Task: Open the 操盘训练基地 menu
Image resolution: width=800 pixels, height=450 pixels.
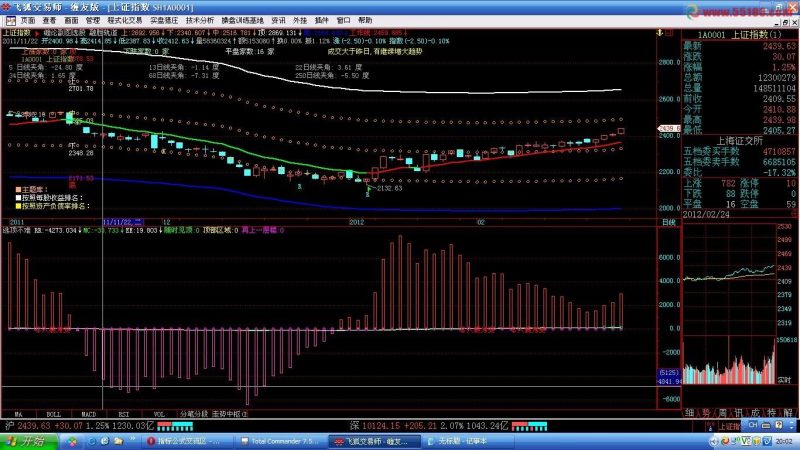Action: [242, 20]
